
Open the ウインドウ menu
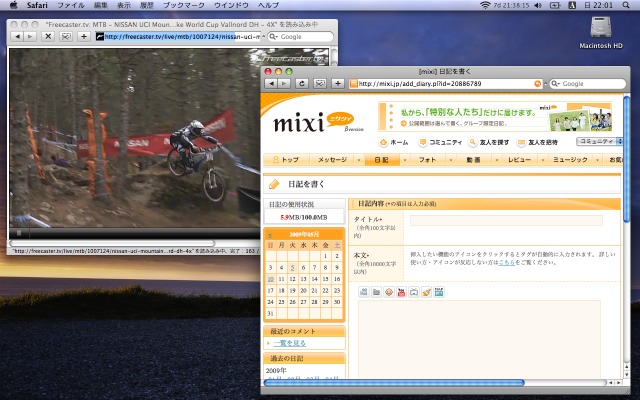(231, 5)
